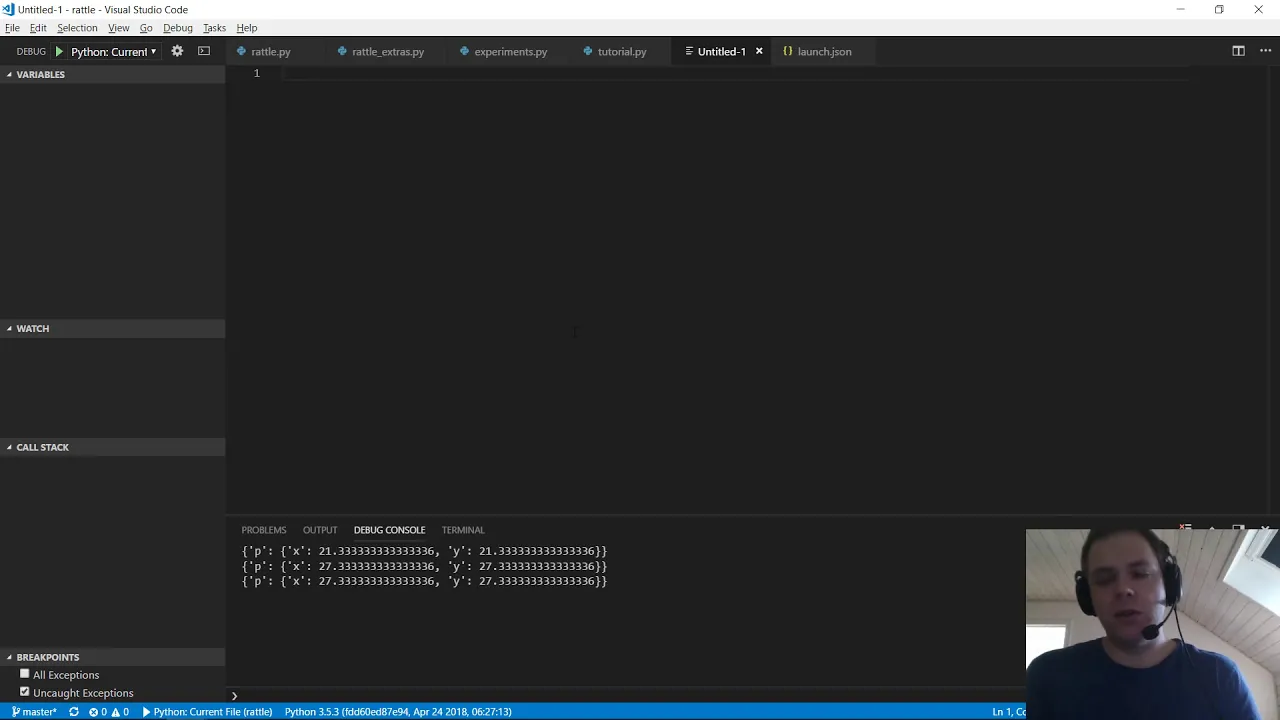Viewport: 1280px width, 720px height.
Task: Click the split editor icon
Action: (x=1238, y=51)
